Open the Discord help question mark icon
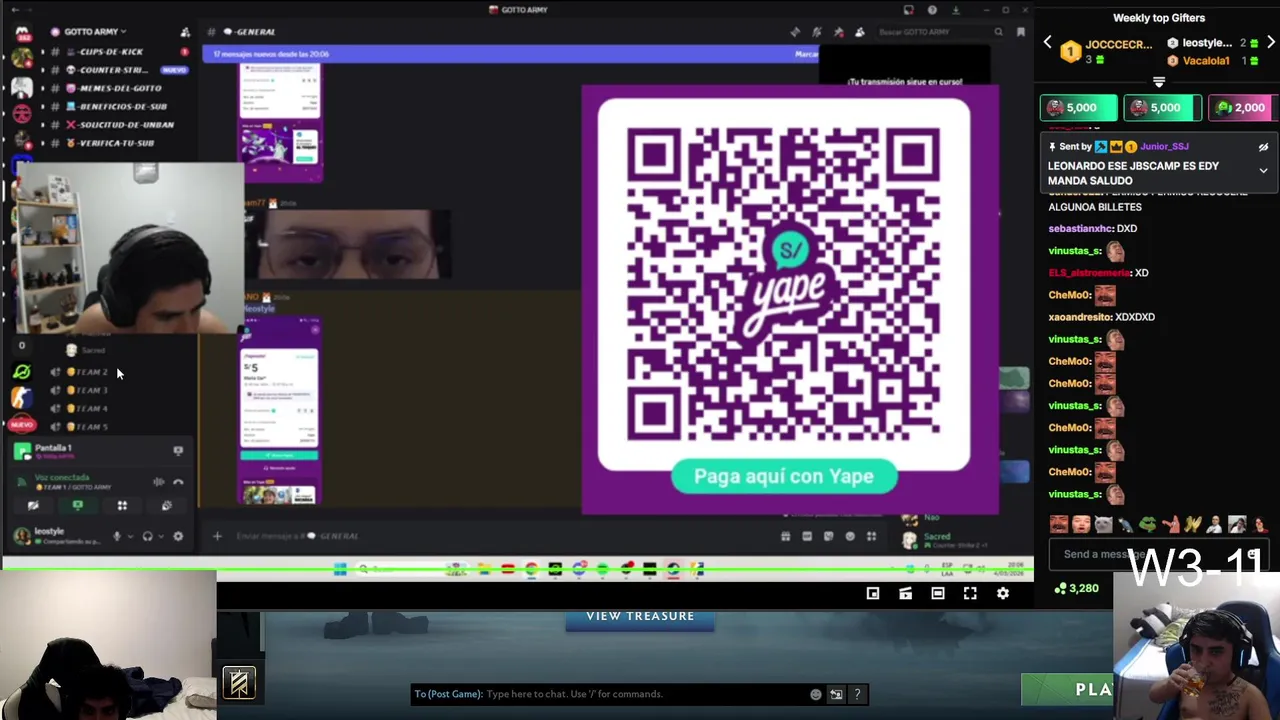Image resolution: width=1280 pixels, height=720 pixels. point(932,10)
